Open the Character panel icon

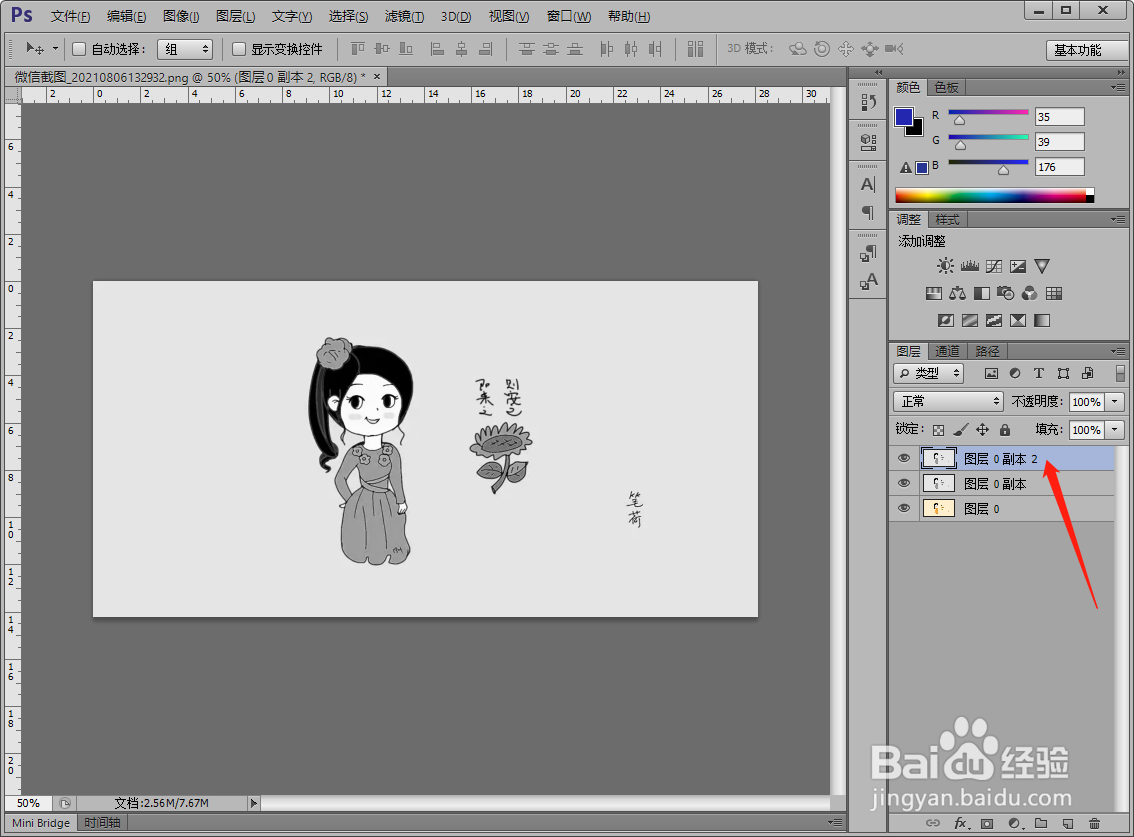[868, 184]
